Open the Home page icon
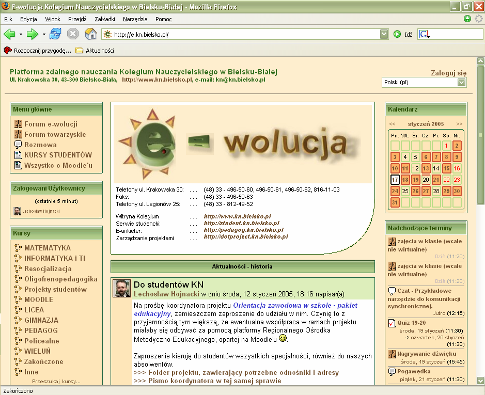Viewport: 485px width, 395px height. [x=91, y=34]
